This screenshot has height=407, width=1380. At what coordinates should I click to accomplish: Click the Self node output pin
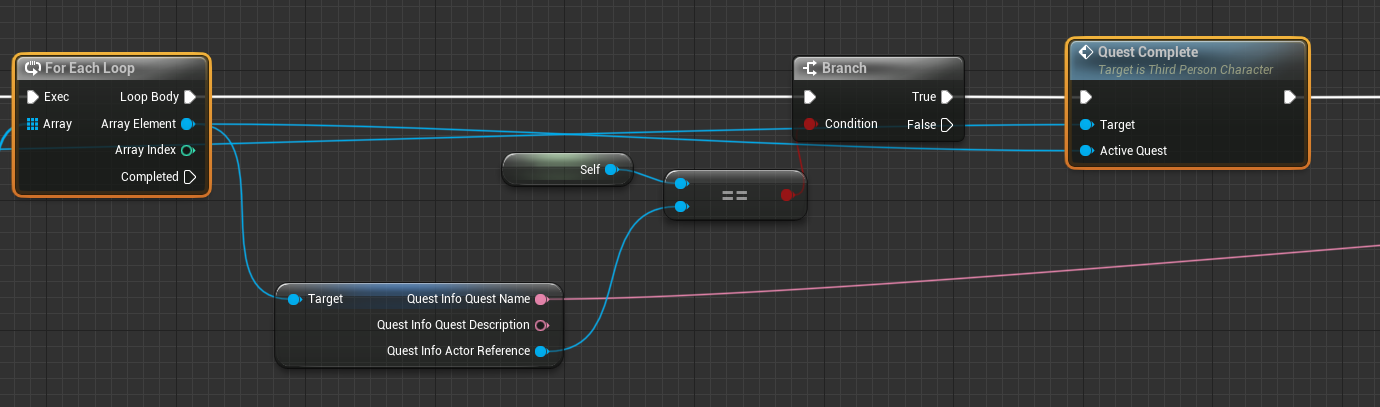611,169
